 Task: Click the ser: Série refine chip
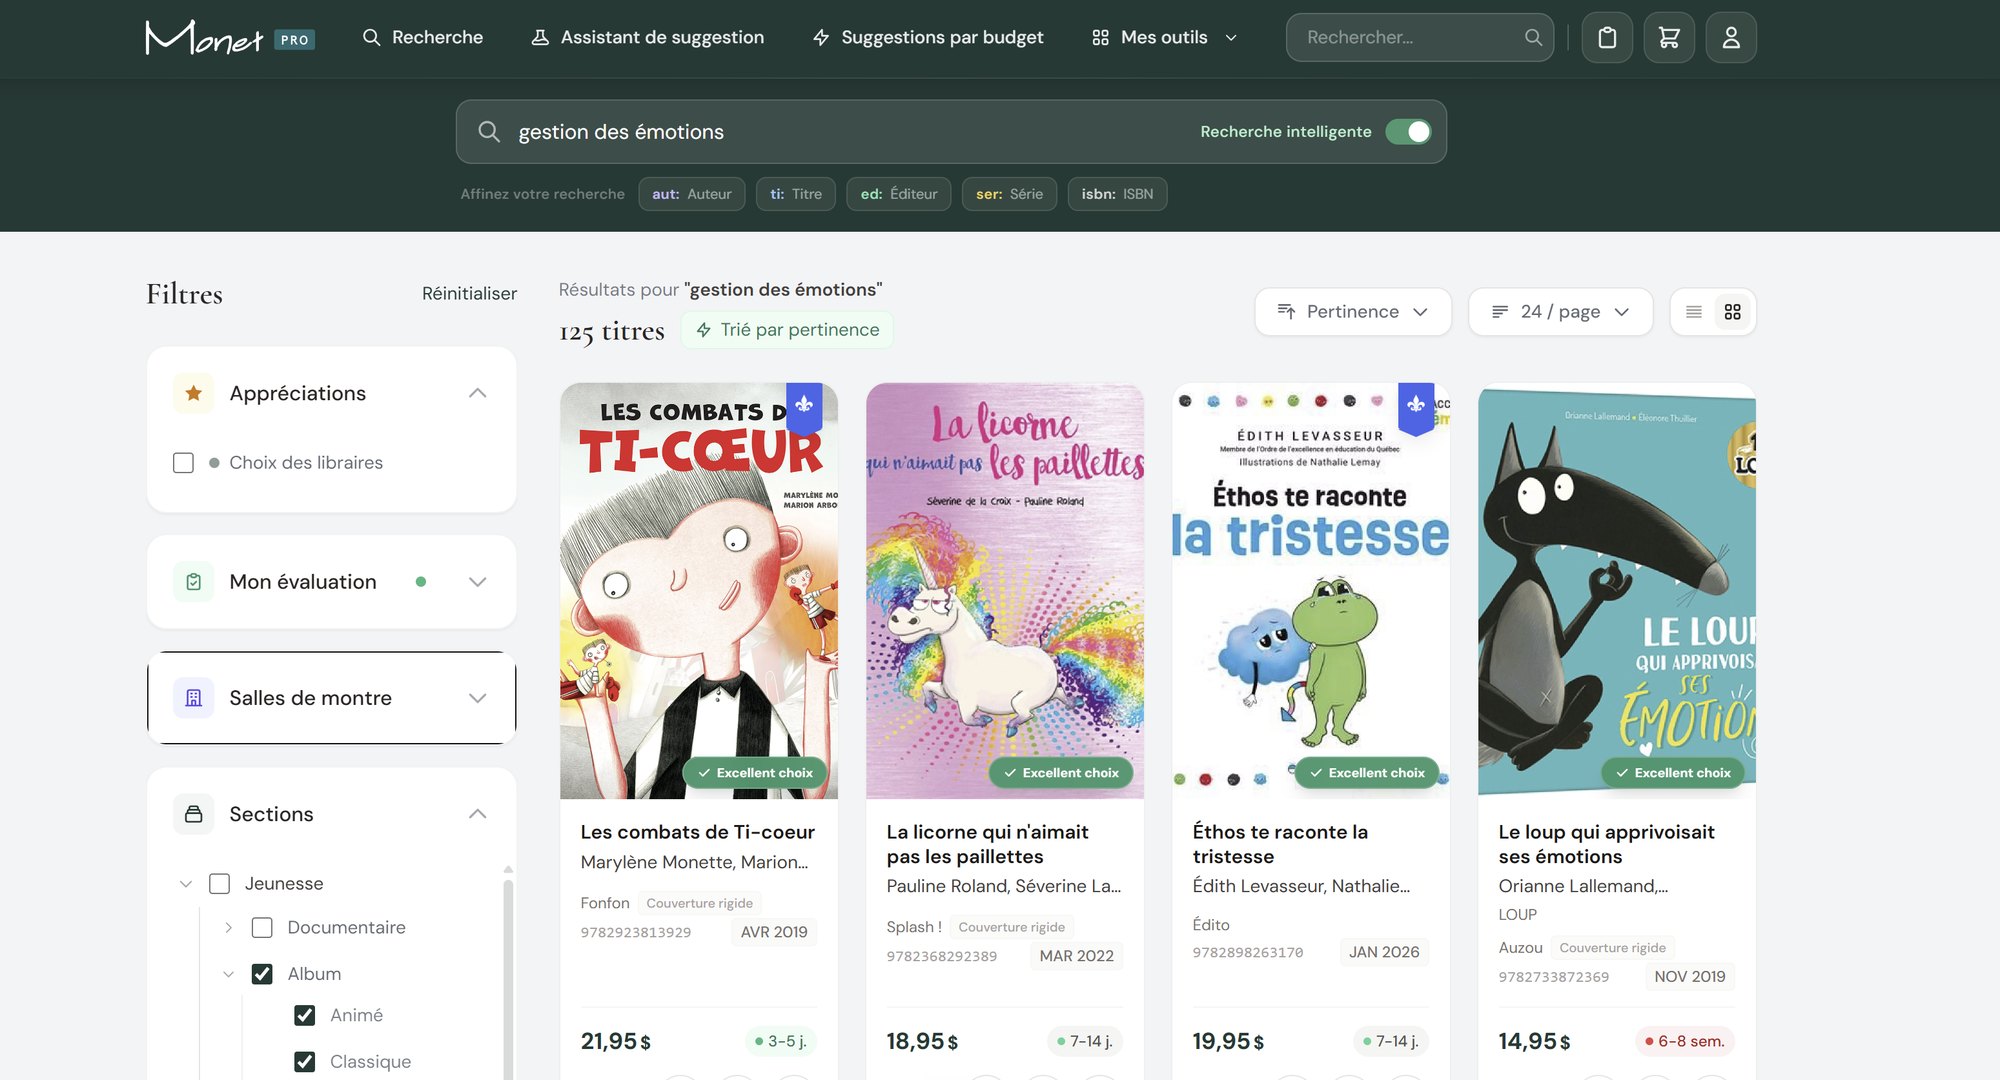(1009, 194)
